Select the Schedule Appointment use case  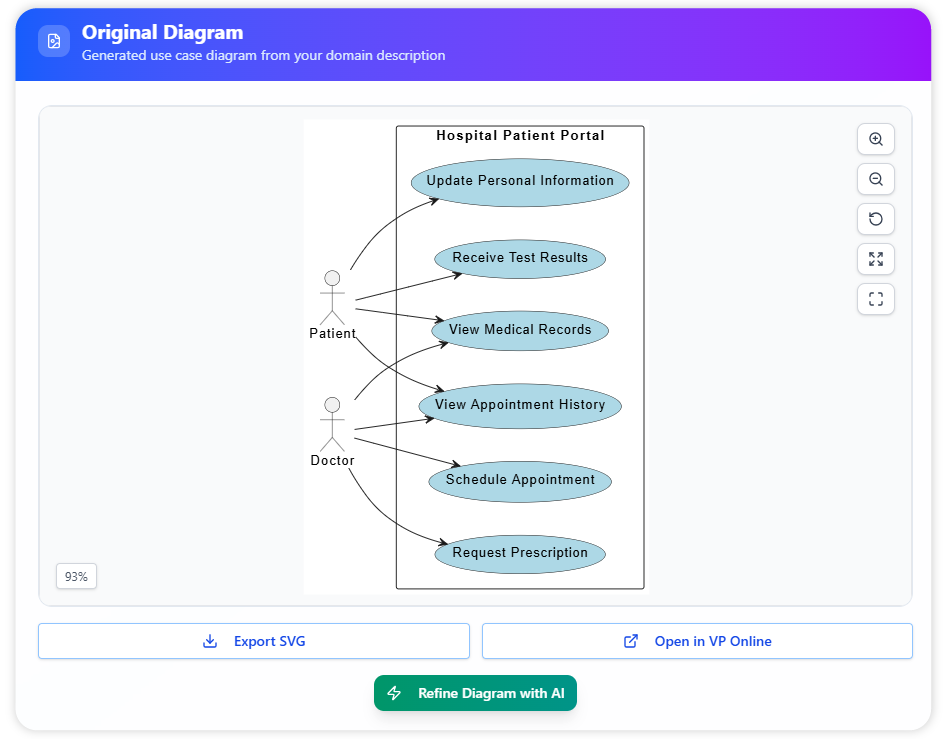(520, 480)
